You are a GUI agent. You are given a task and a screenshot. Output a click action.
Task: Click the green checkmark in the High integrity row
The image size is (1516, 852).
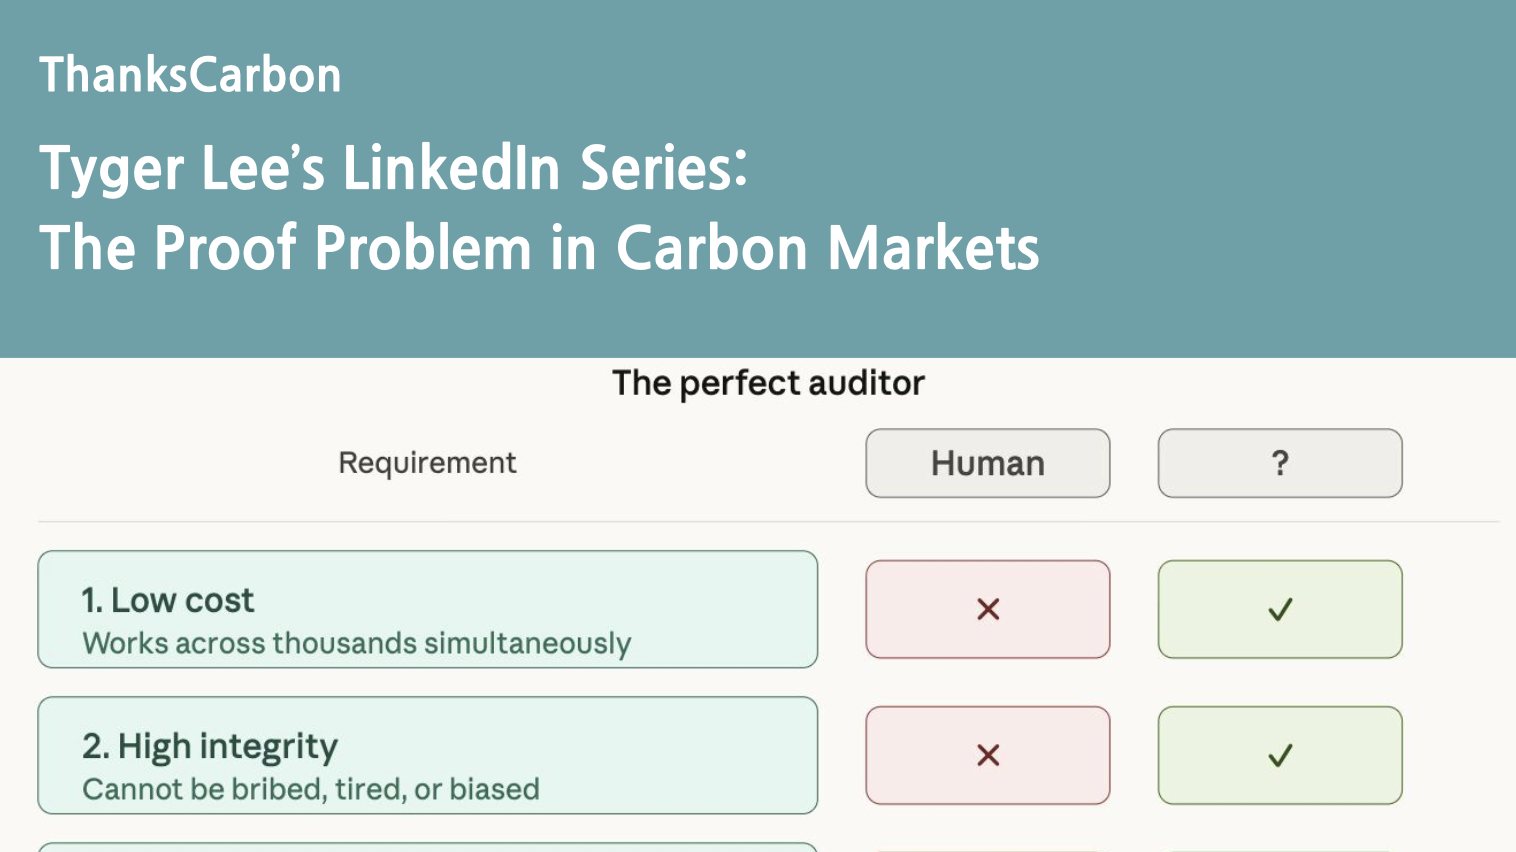pyautogui.click(x=1280, y=755)
